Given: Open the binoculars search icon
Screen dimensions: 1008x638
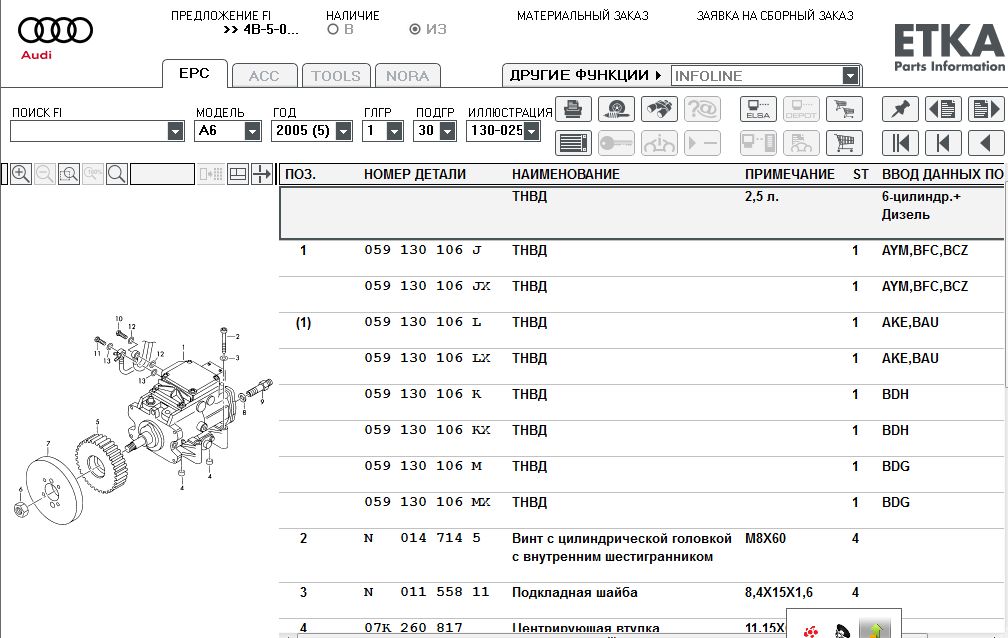Looking at the screenshot, I should pyautogui.click(x=659, y=109).
